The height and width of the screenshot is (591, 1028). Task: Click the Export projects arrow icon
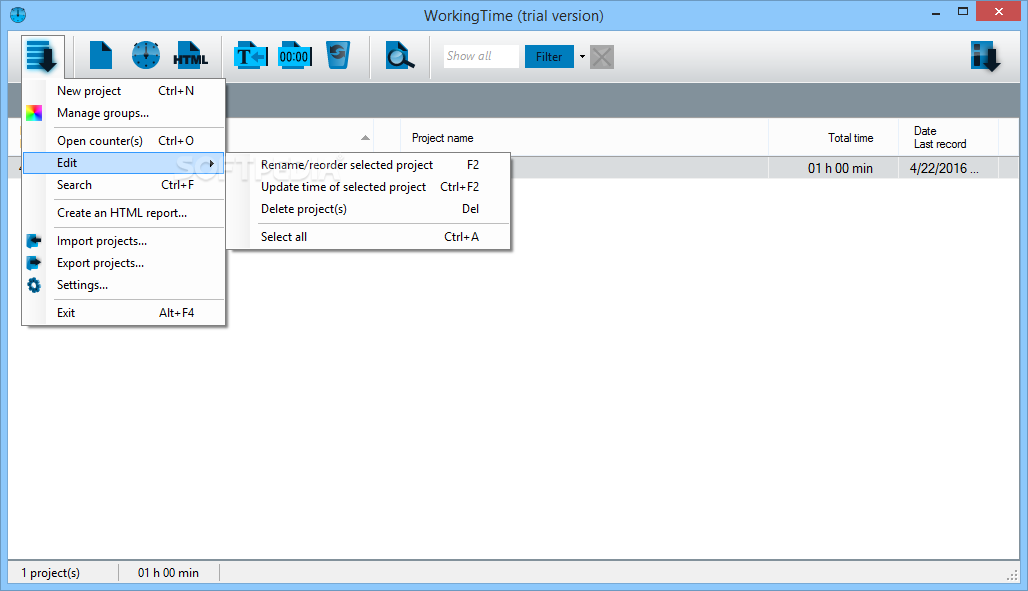[34, 262]
